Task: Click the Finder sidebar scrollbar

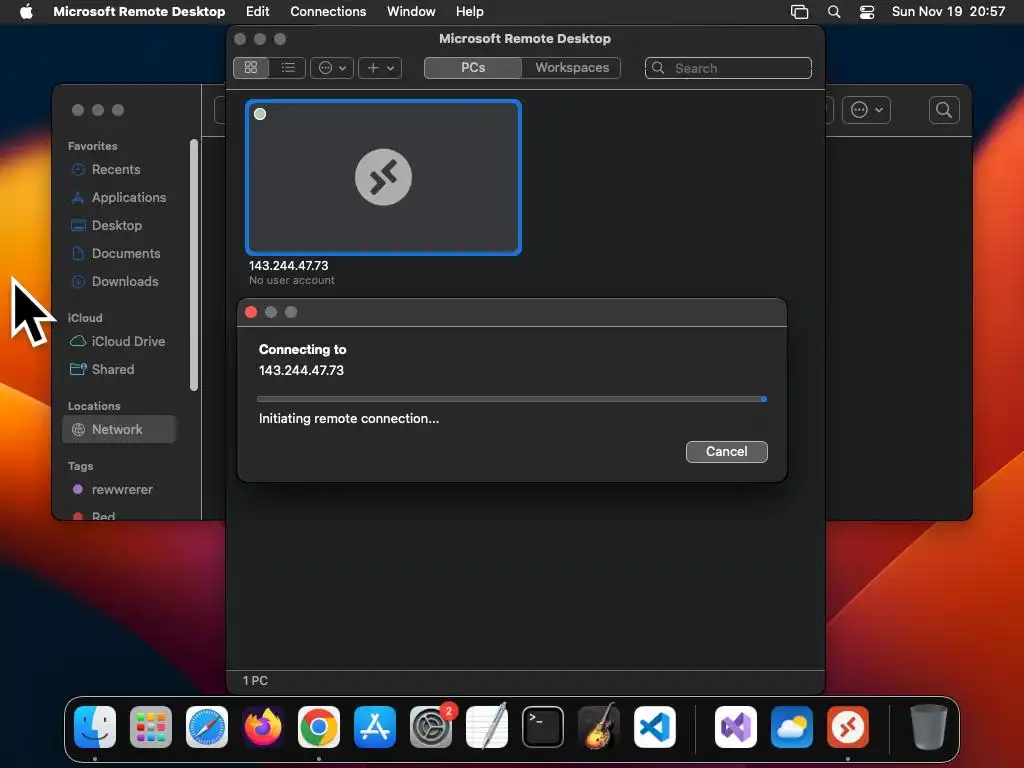Action: (x=194, y=264)
